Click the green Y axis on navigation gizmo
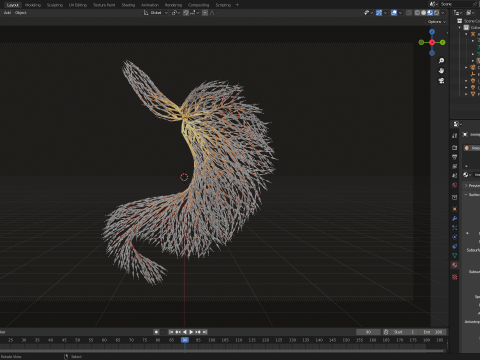Image resolution: width=480 pixels, height=360 pixels. click(443, 42)
